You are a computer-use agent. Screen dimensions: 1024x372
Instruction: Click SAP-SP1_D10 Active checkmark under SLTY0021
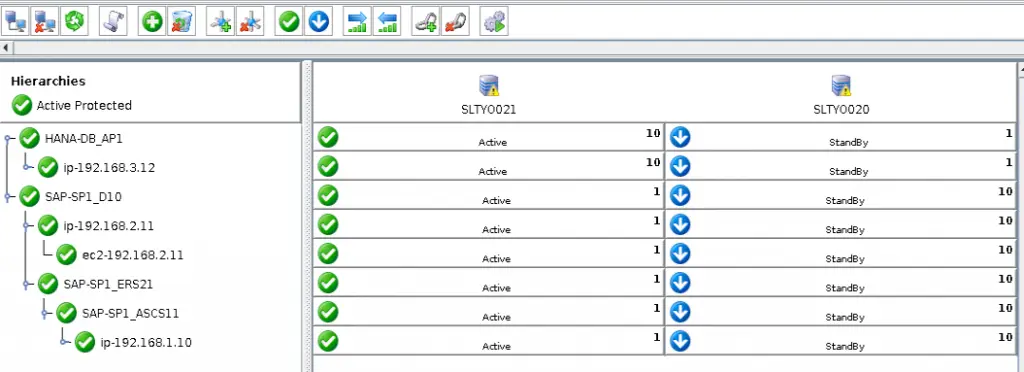pyautogui.click(x=328, y=196)
